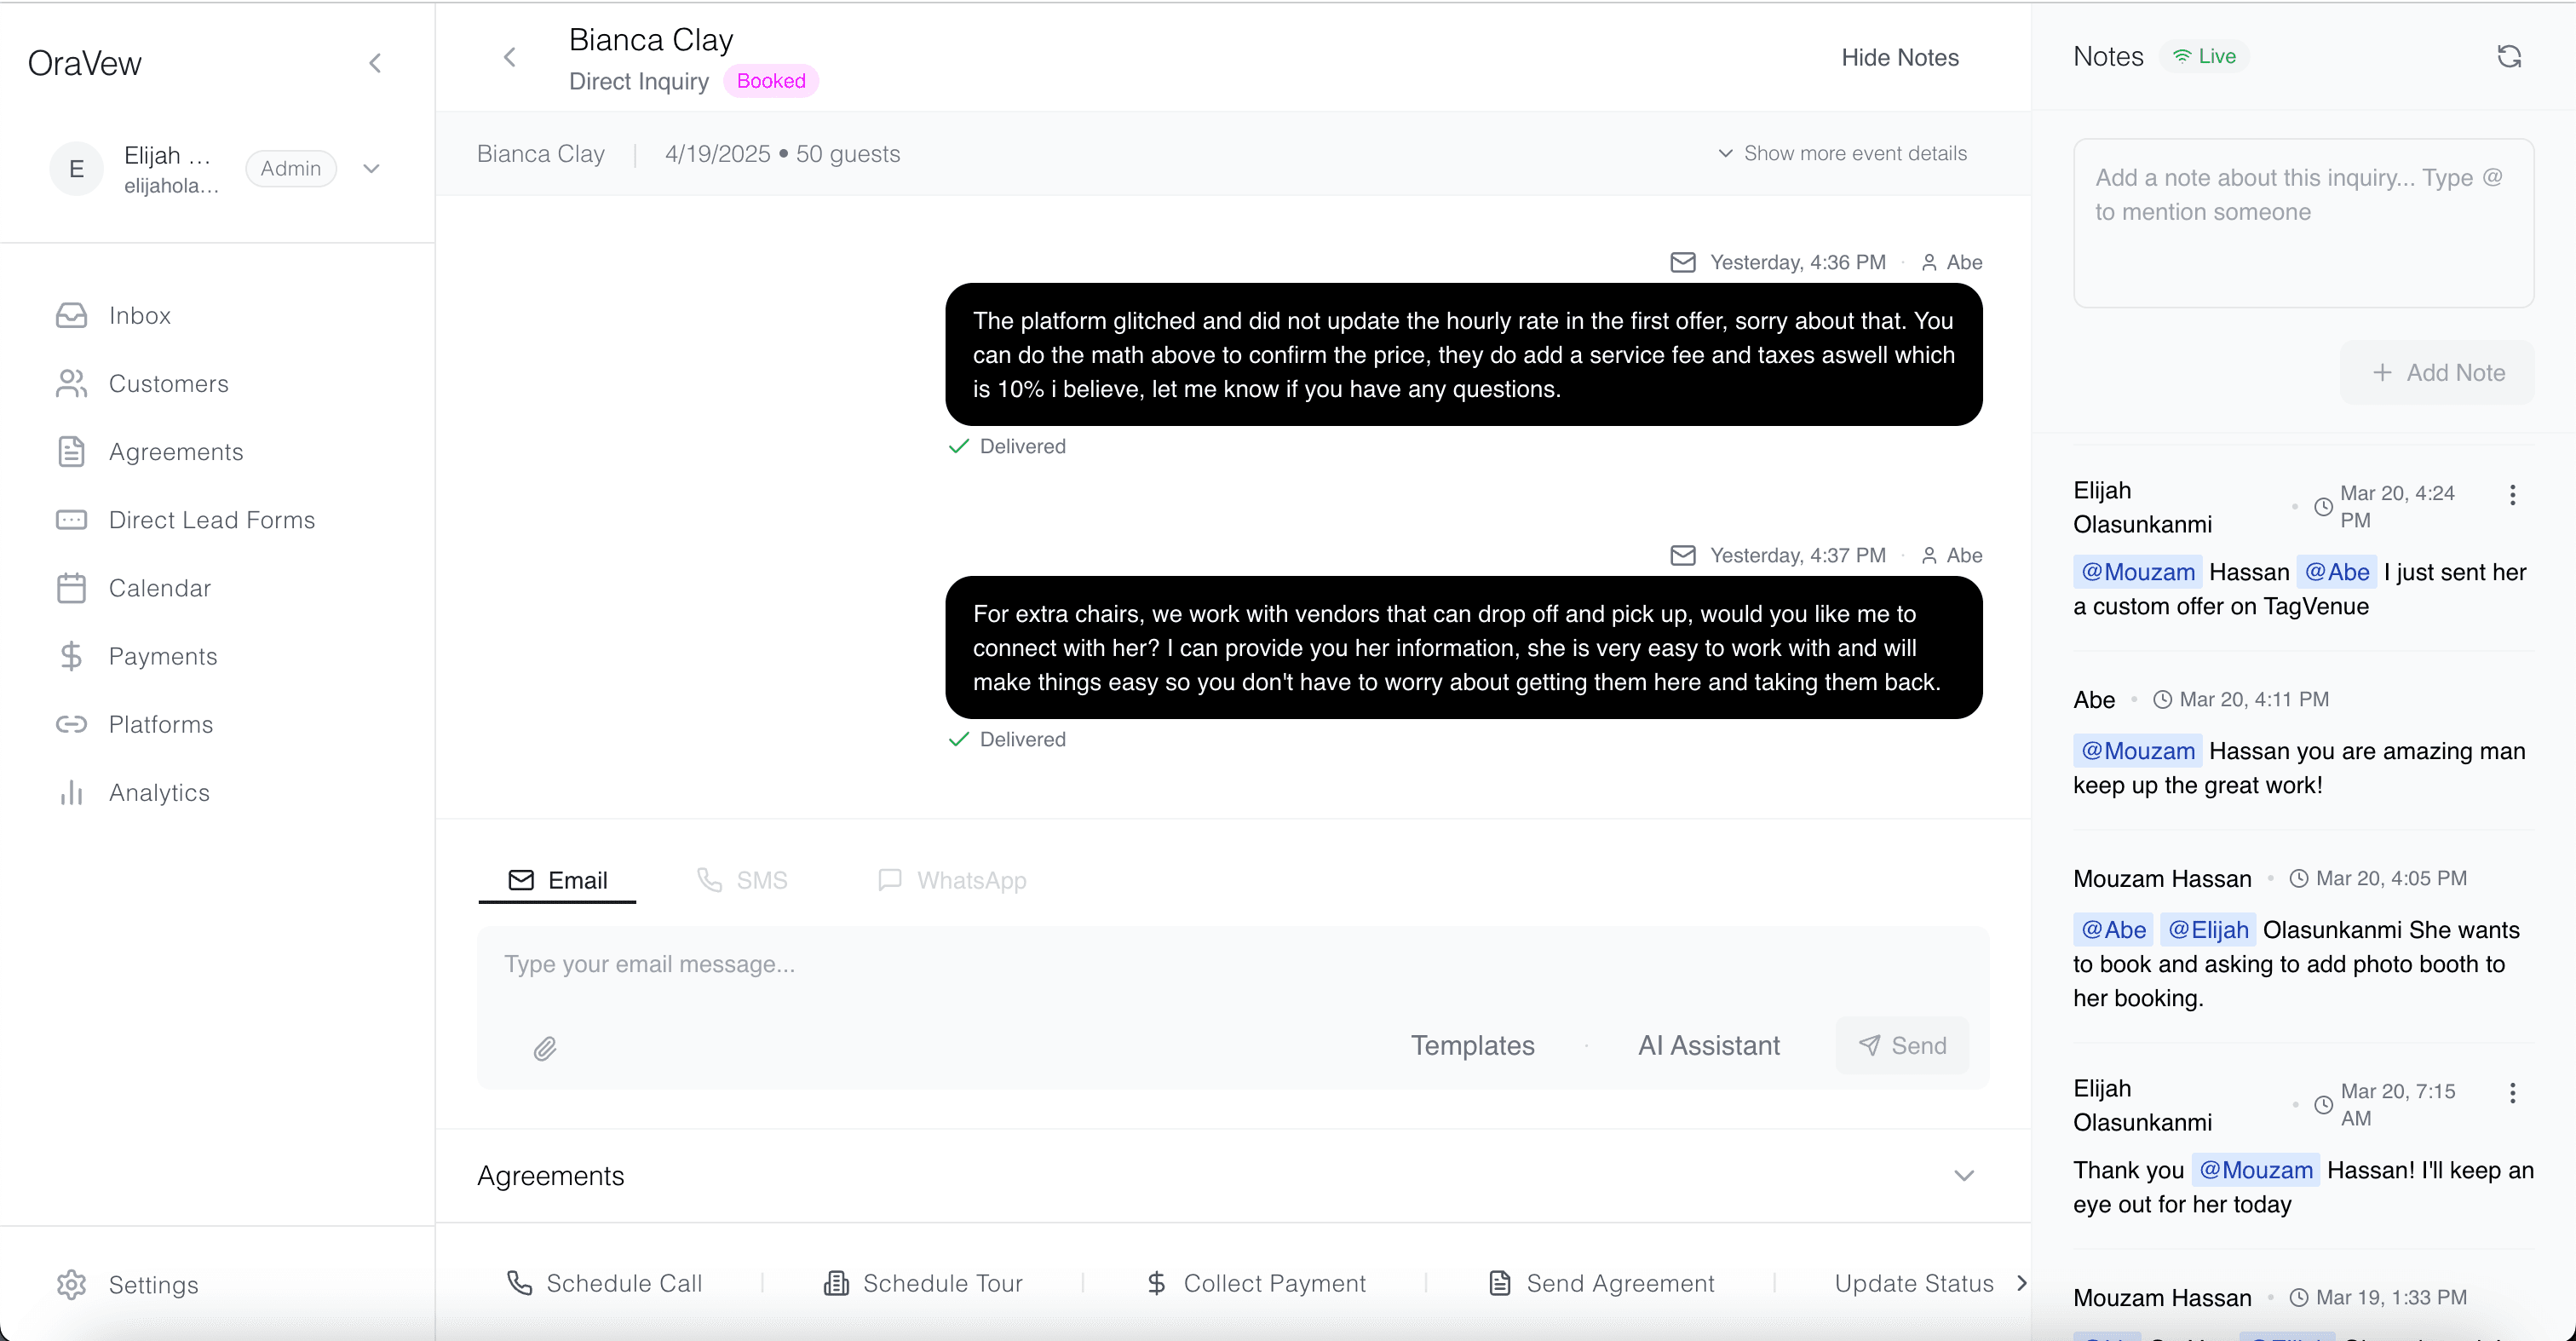Image resolution: width=2576 pixels, height=1341 pixels.
Task: Show more event details
Action: 1843,154
